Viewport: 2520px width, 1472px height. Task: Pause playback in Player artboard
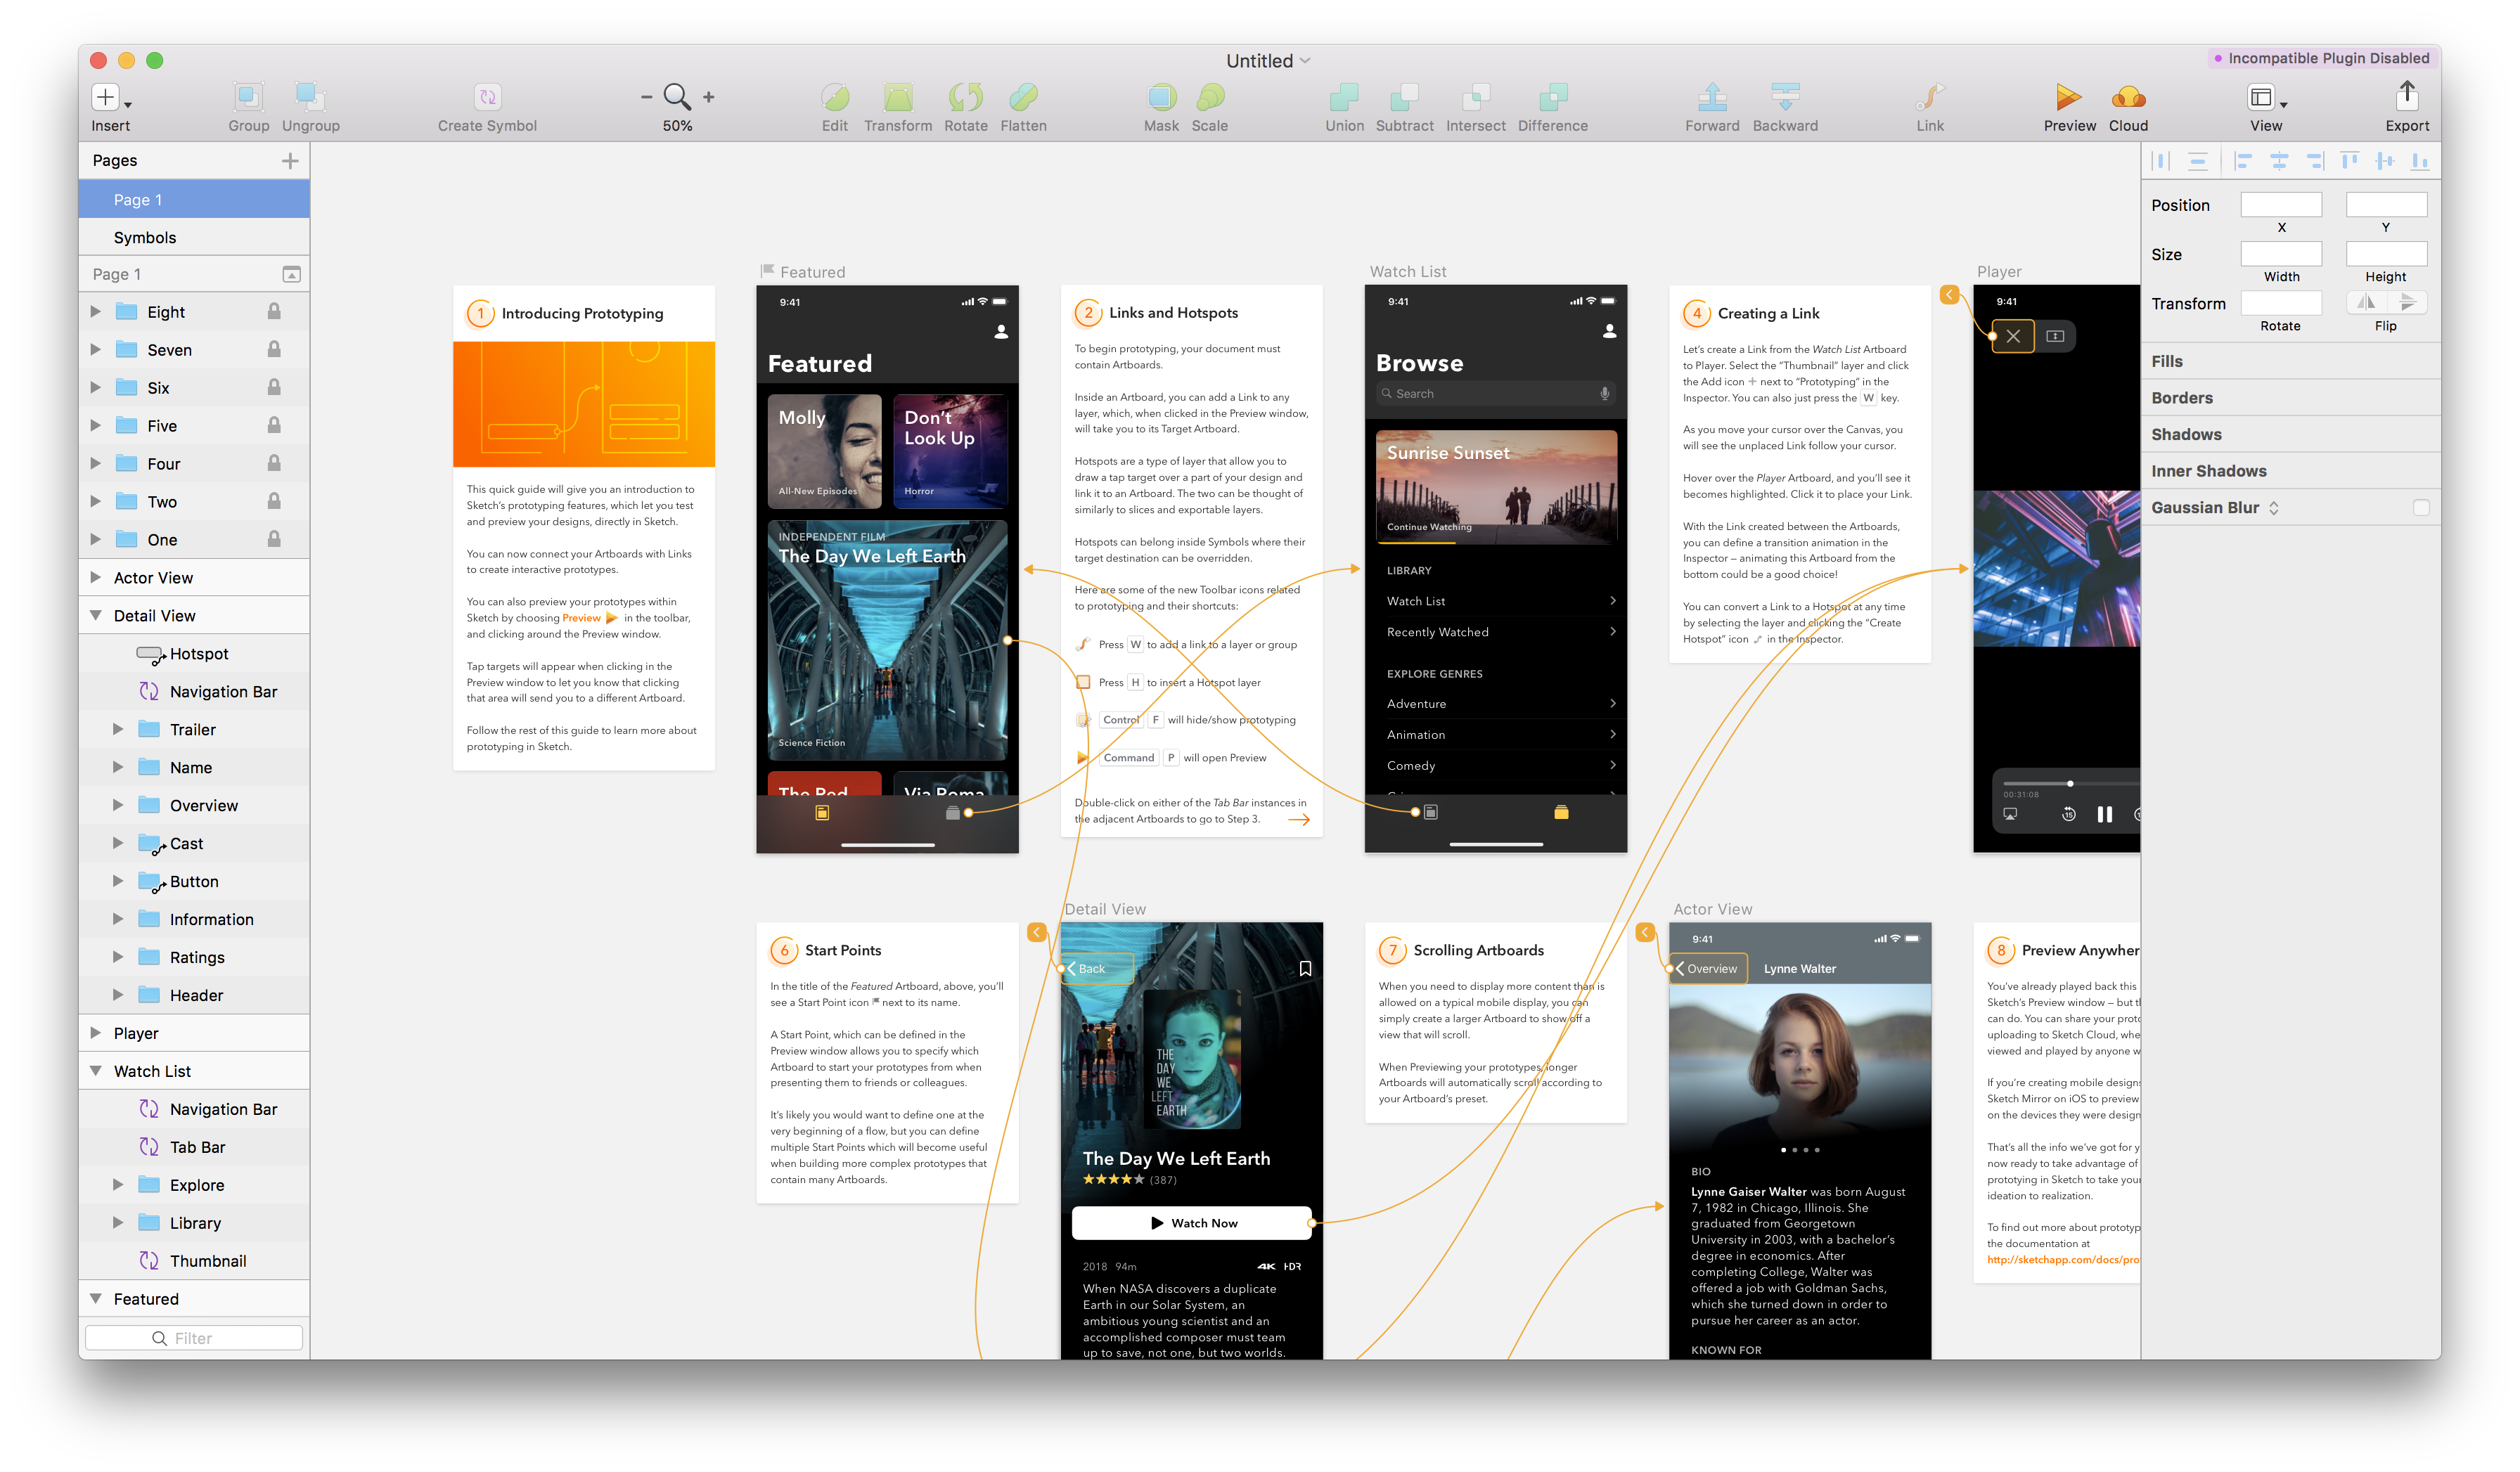[2104, 815]
